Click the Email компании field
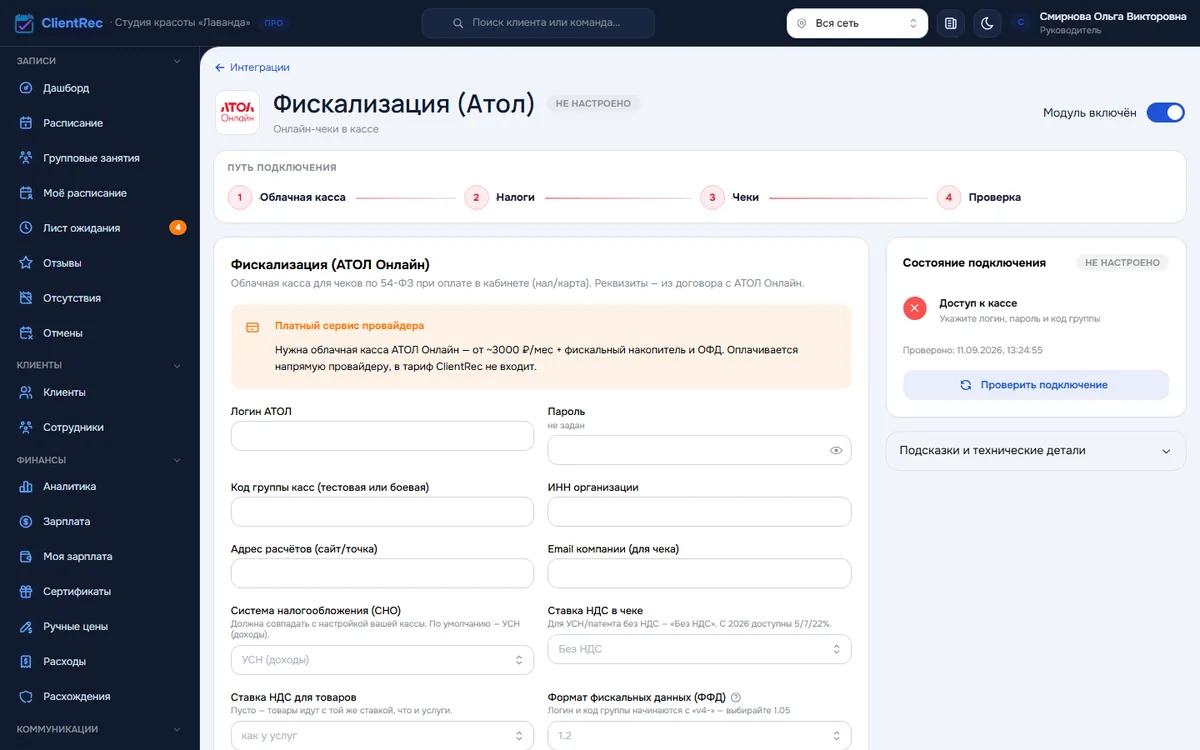Screen dimensions: 1200x750 [699, 573]
